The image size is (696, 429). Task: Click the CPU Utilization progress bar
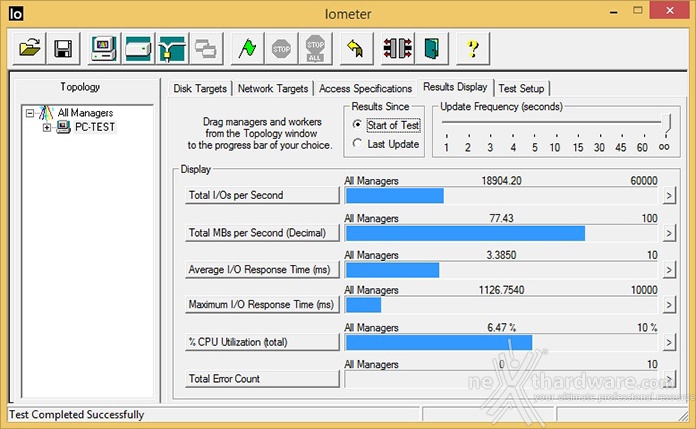pyautogui.click(x=501, y=342)
